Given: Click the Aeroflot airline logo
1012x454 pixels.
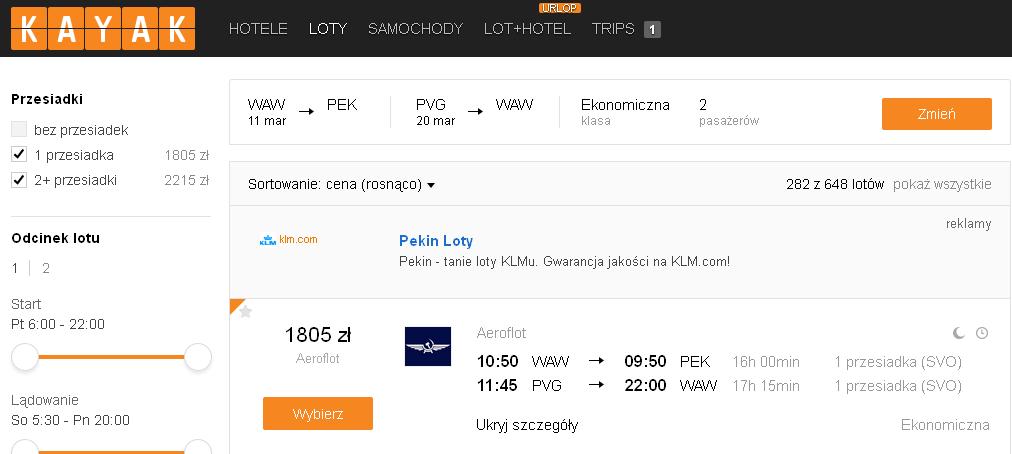Looking at the screenshot, I should pyautogui.click(x=428, y=346).
